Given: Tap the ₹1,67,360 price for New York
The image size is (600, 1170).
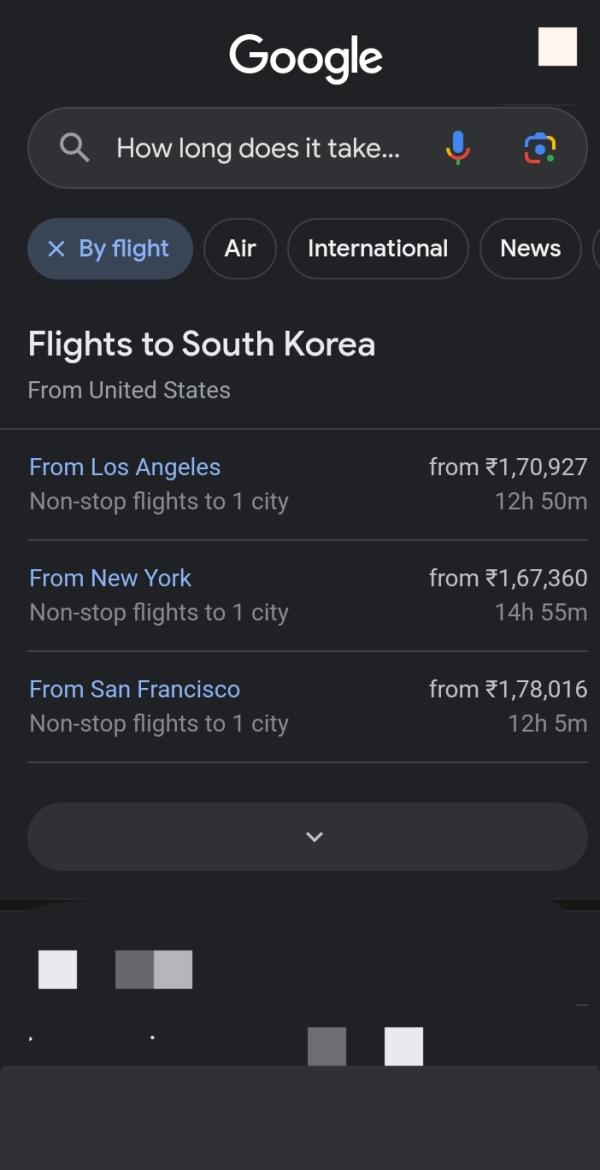Looking at the screenshot, I should coord(508,578).
